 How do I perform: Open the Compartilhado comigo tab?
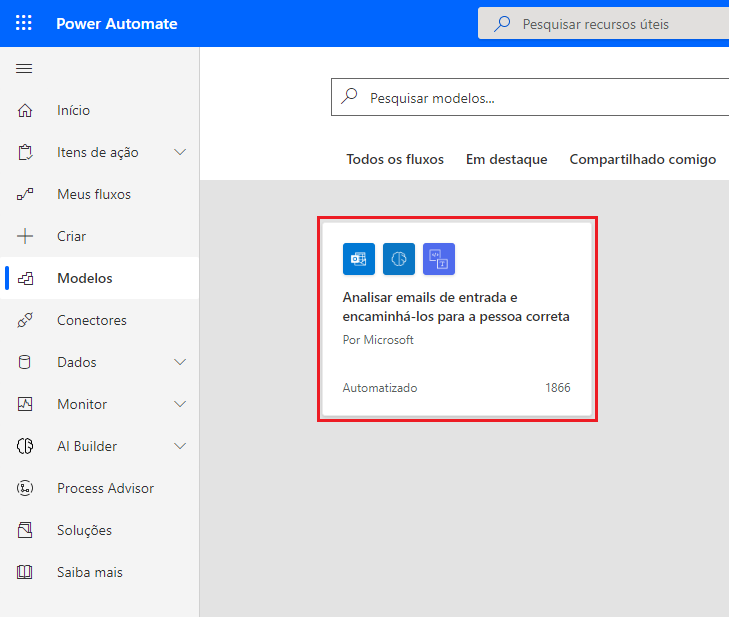click(x=643, y=159)
